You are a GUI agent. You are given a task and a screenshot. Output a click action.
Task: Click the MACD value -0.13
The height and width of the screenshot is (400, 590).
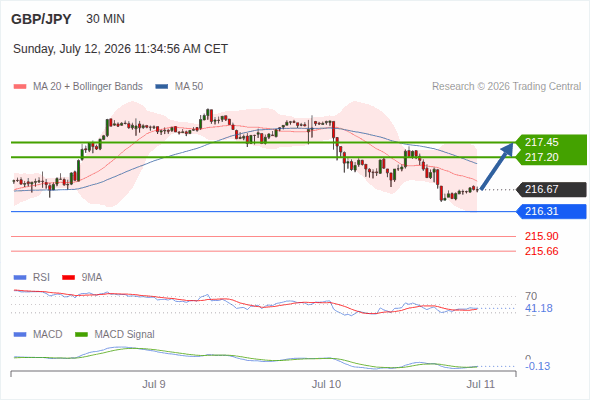click(537, 366)
